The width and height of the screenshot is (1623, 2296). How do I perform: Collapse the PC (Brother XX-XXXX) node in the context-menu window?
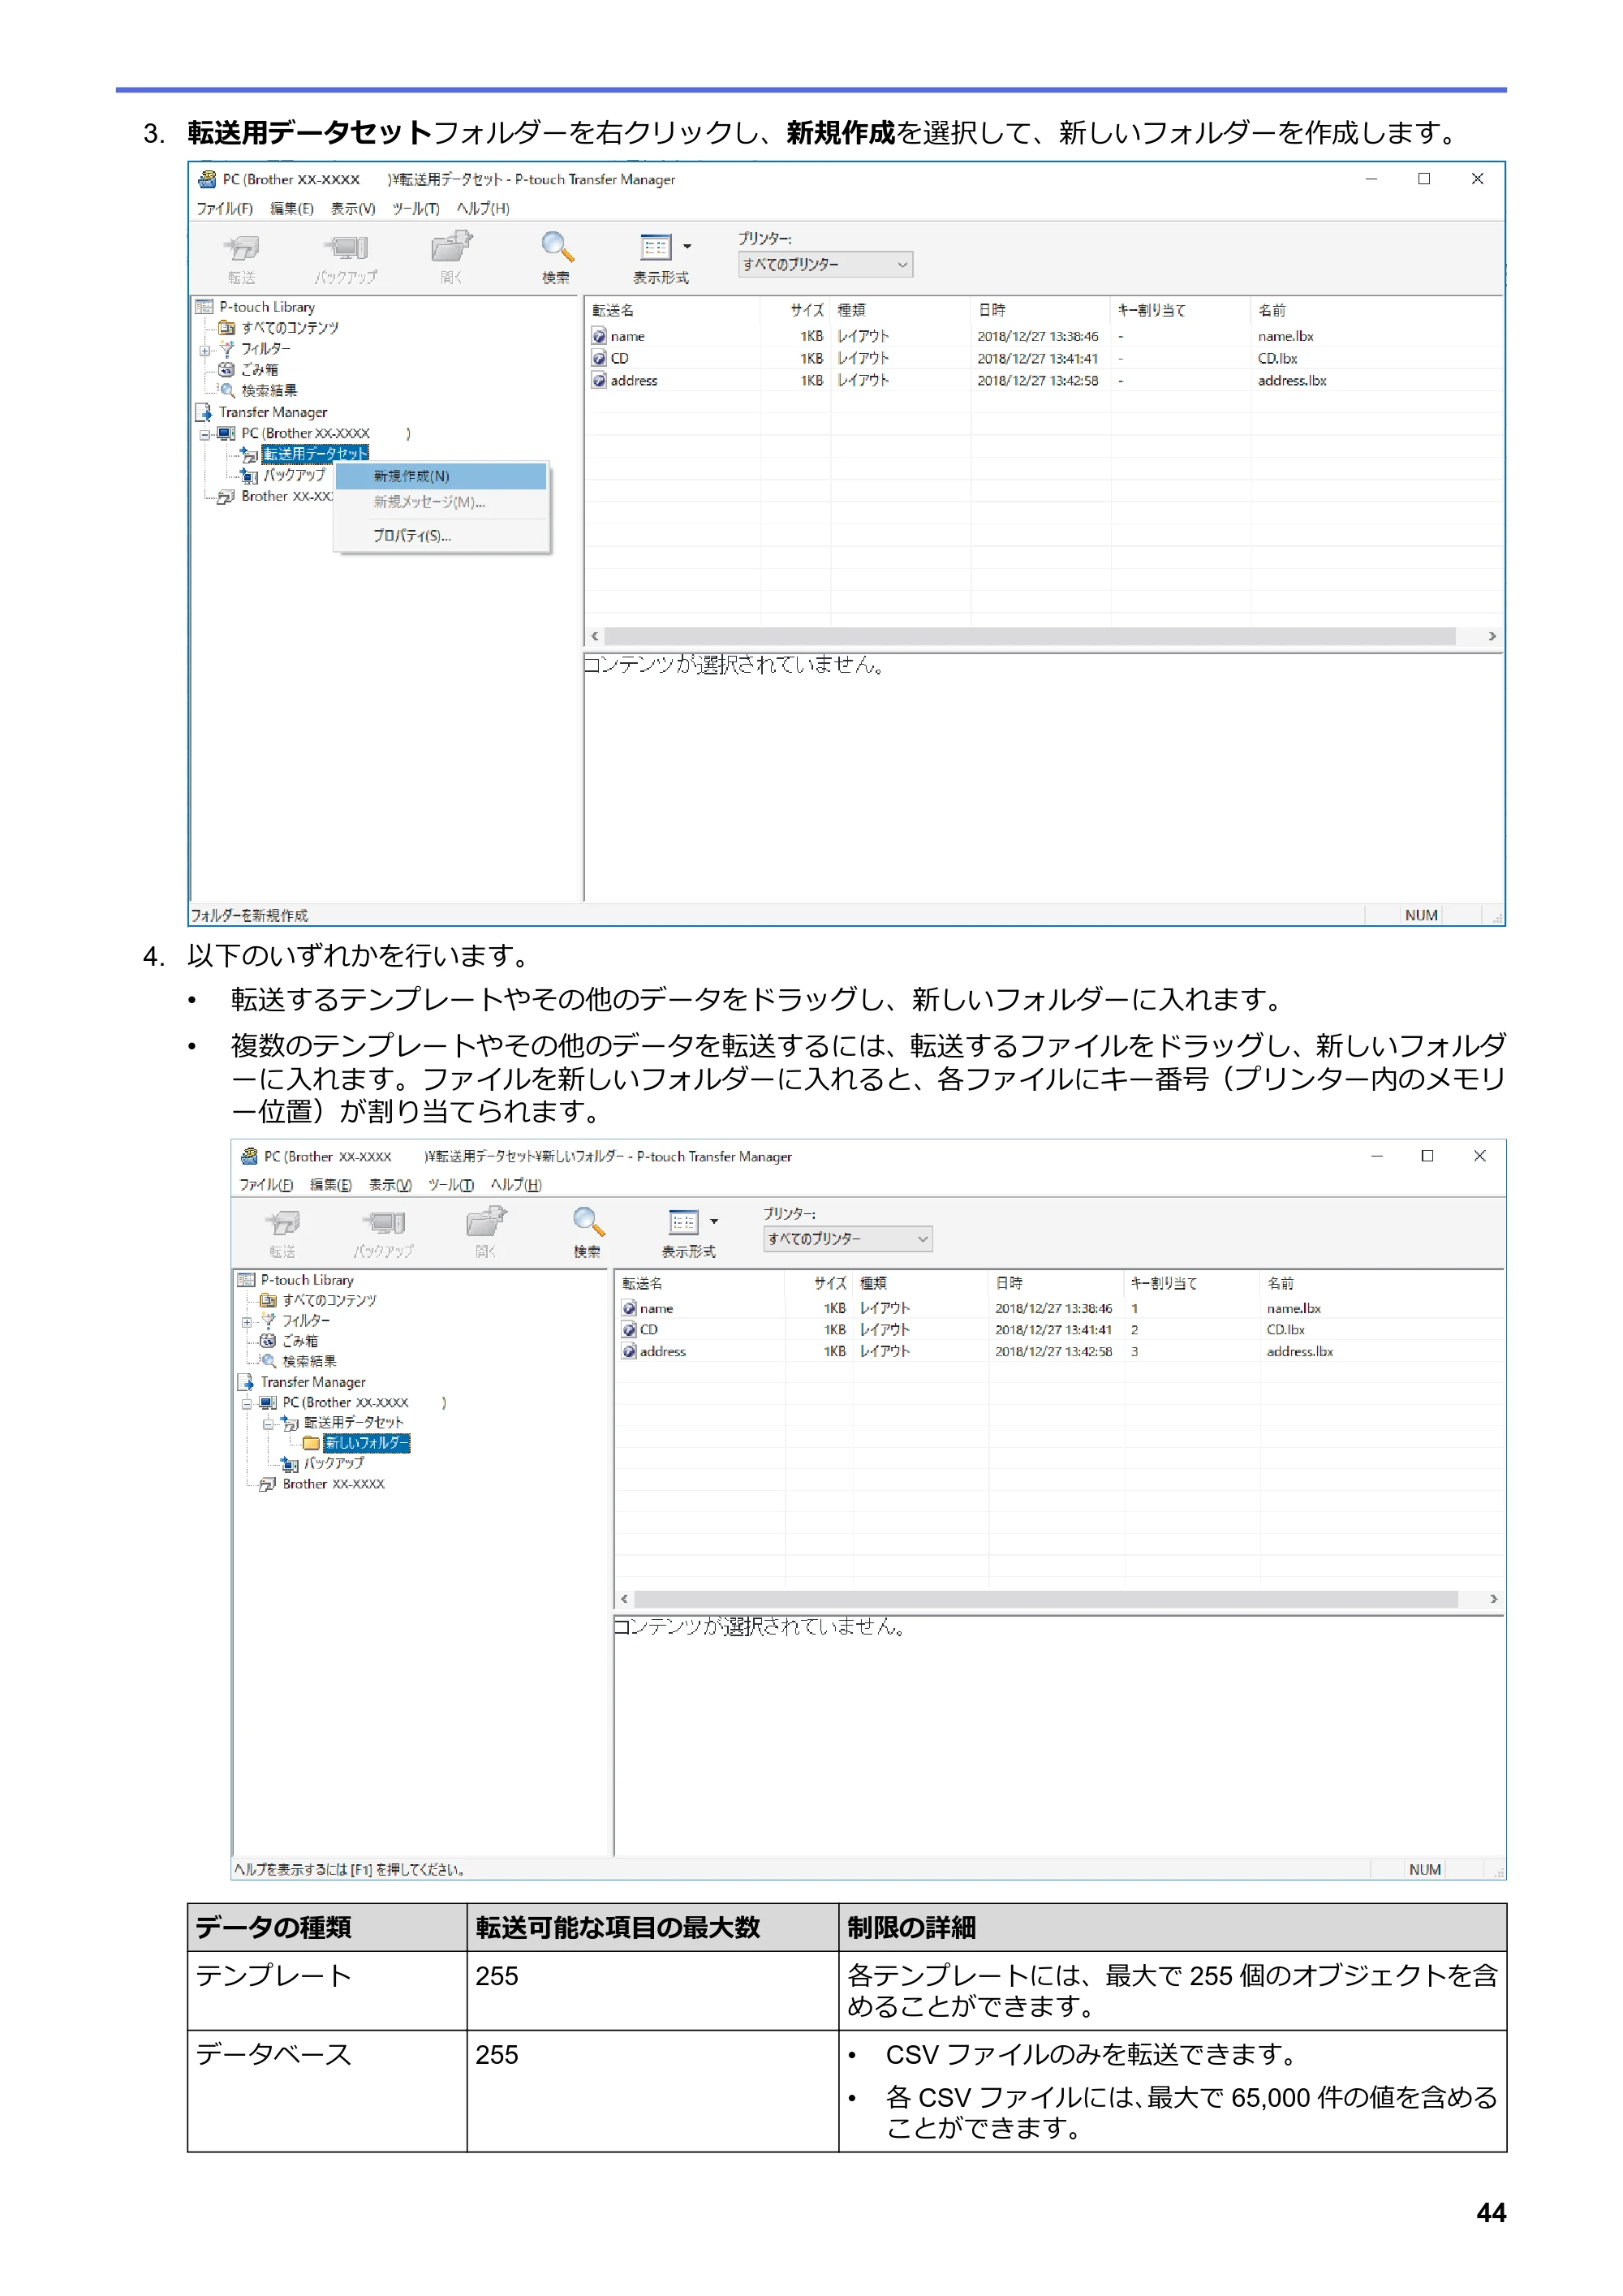(204, 434)
